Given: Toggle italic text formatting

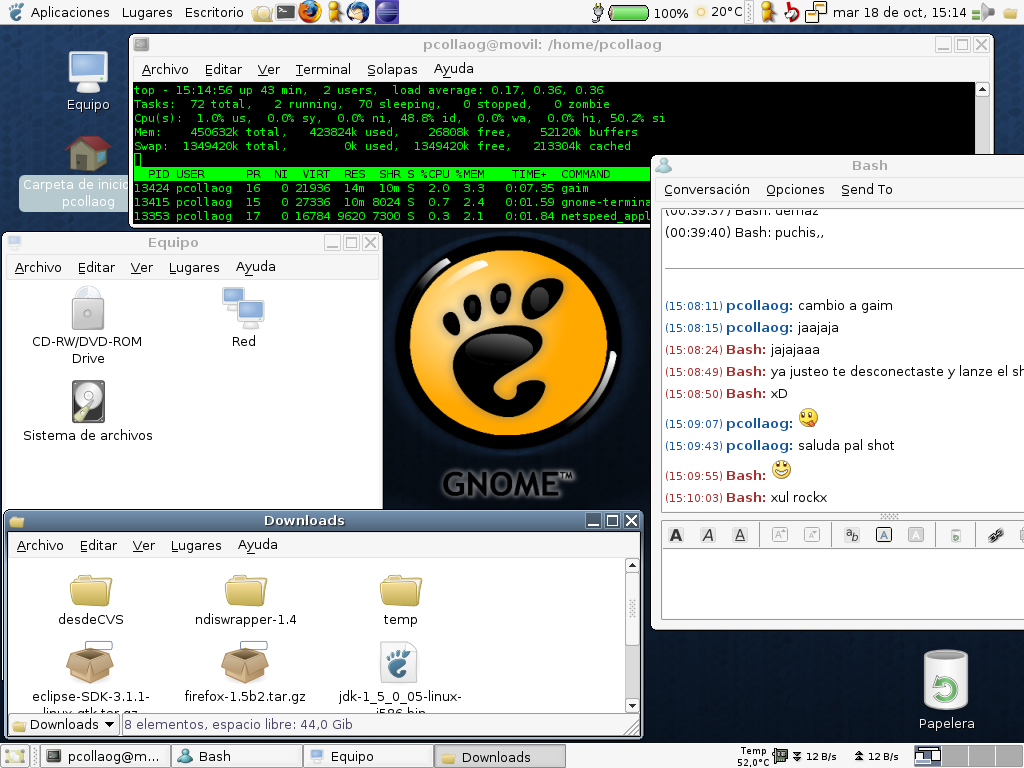Looking at the screenshot, I should [708, 535].
